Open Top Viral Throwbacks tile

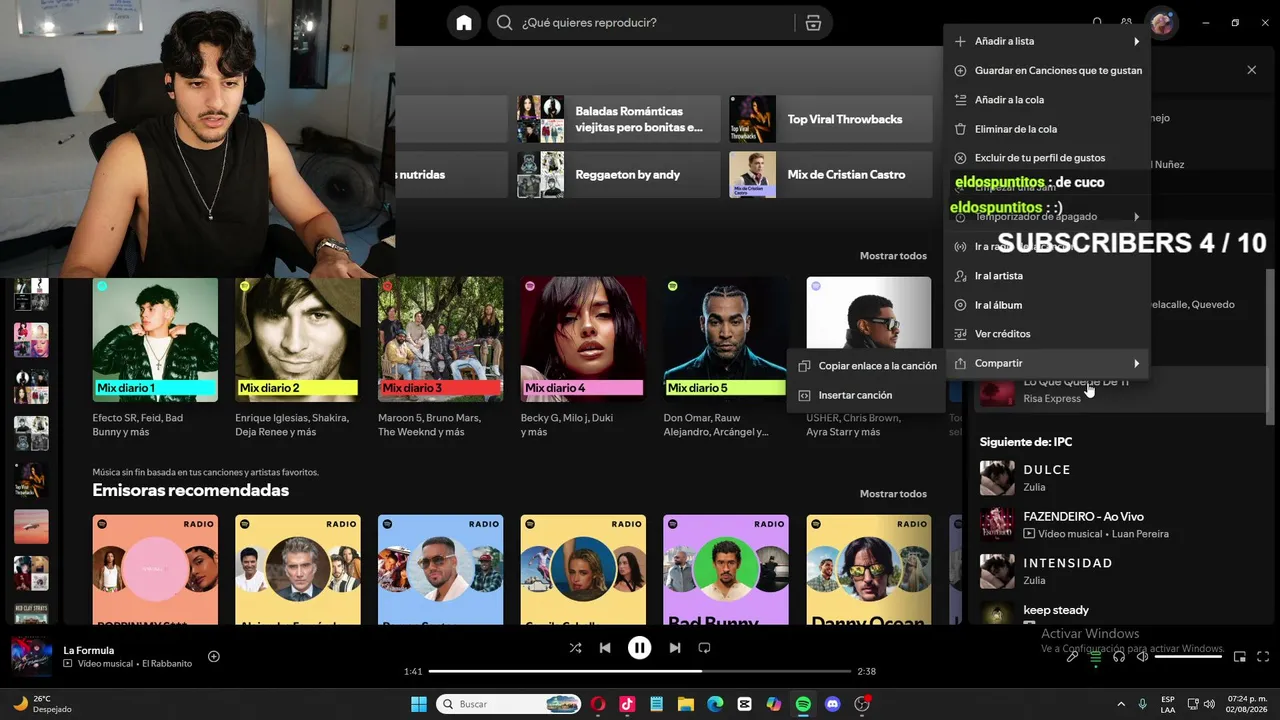(831, 119)
